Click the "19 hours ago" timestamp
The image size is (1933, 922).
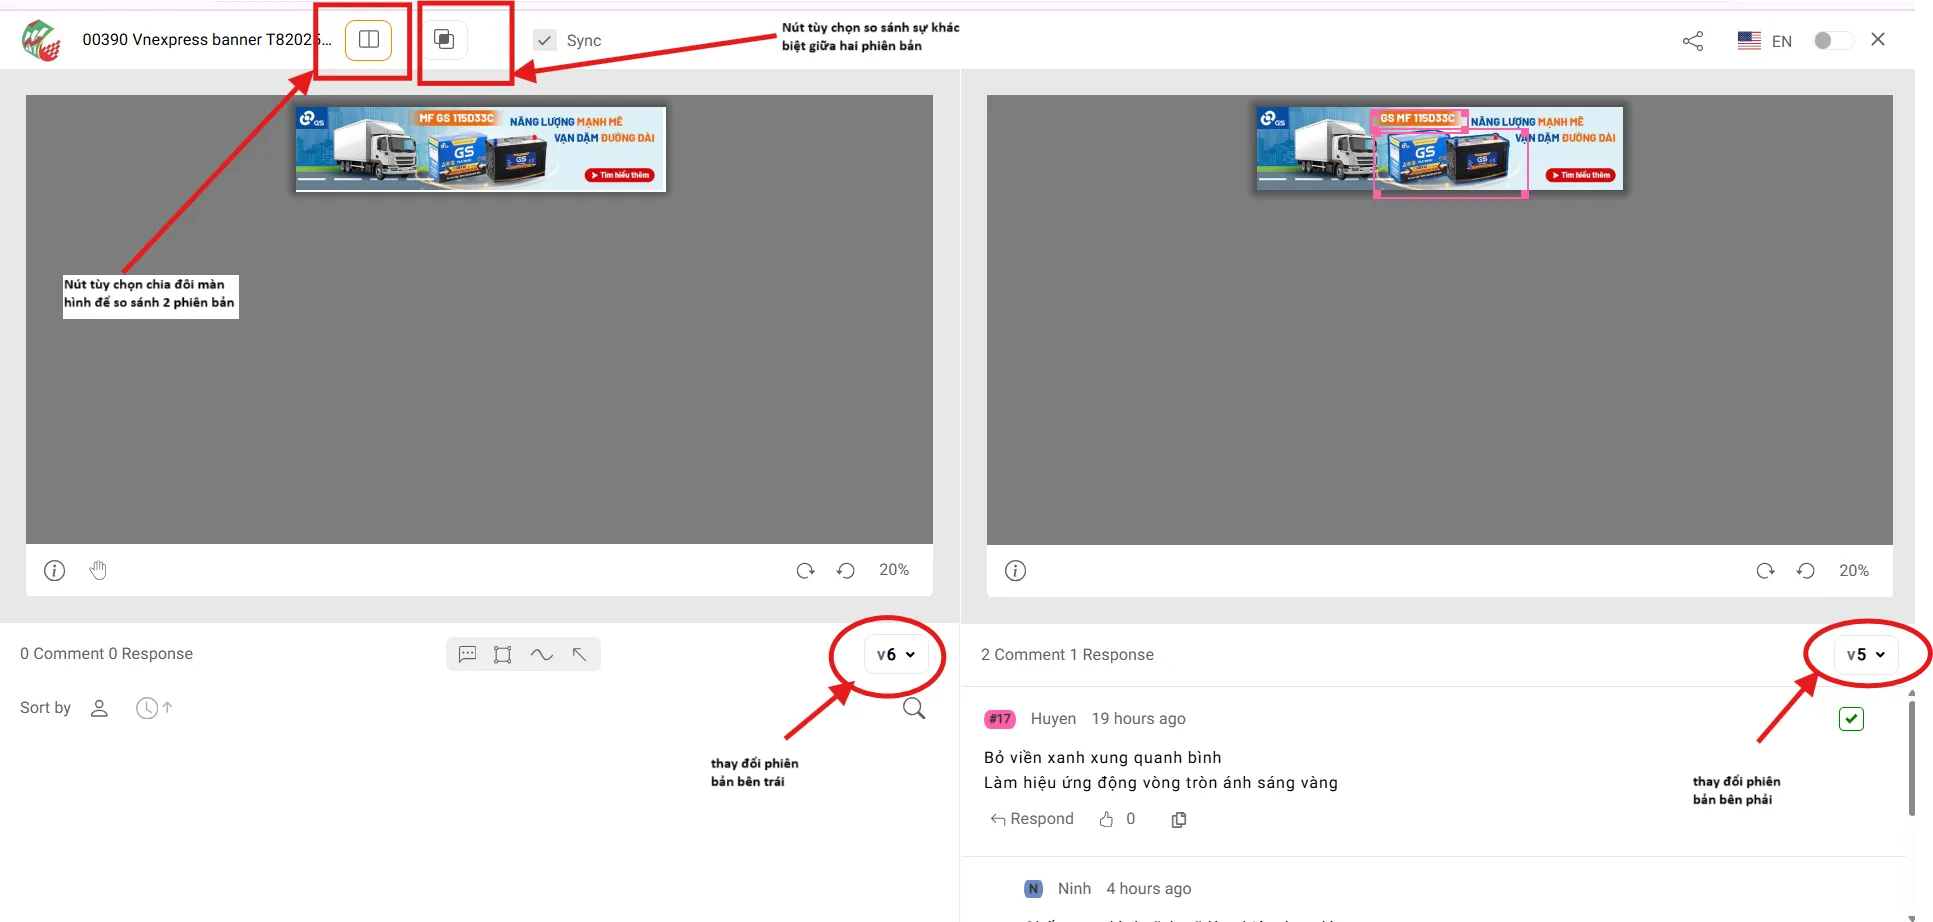pos(1138,719)
